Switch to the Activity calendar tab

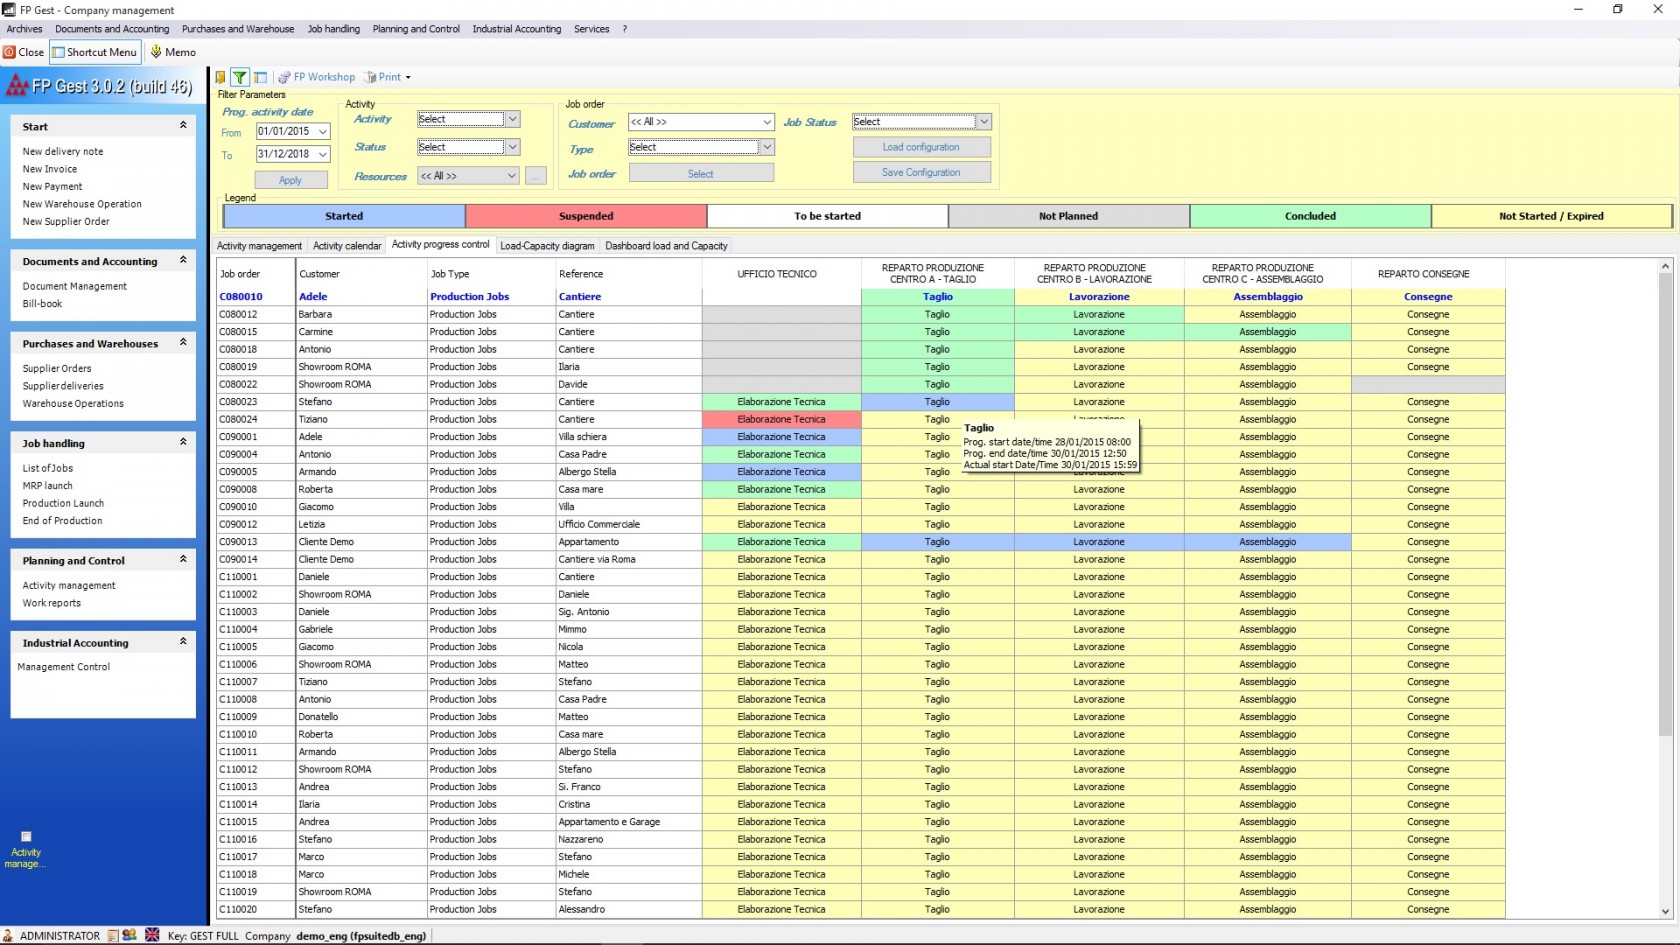(347, 246)
